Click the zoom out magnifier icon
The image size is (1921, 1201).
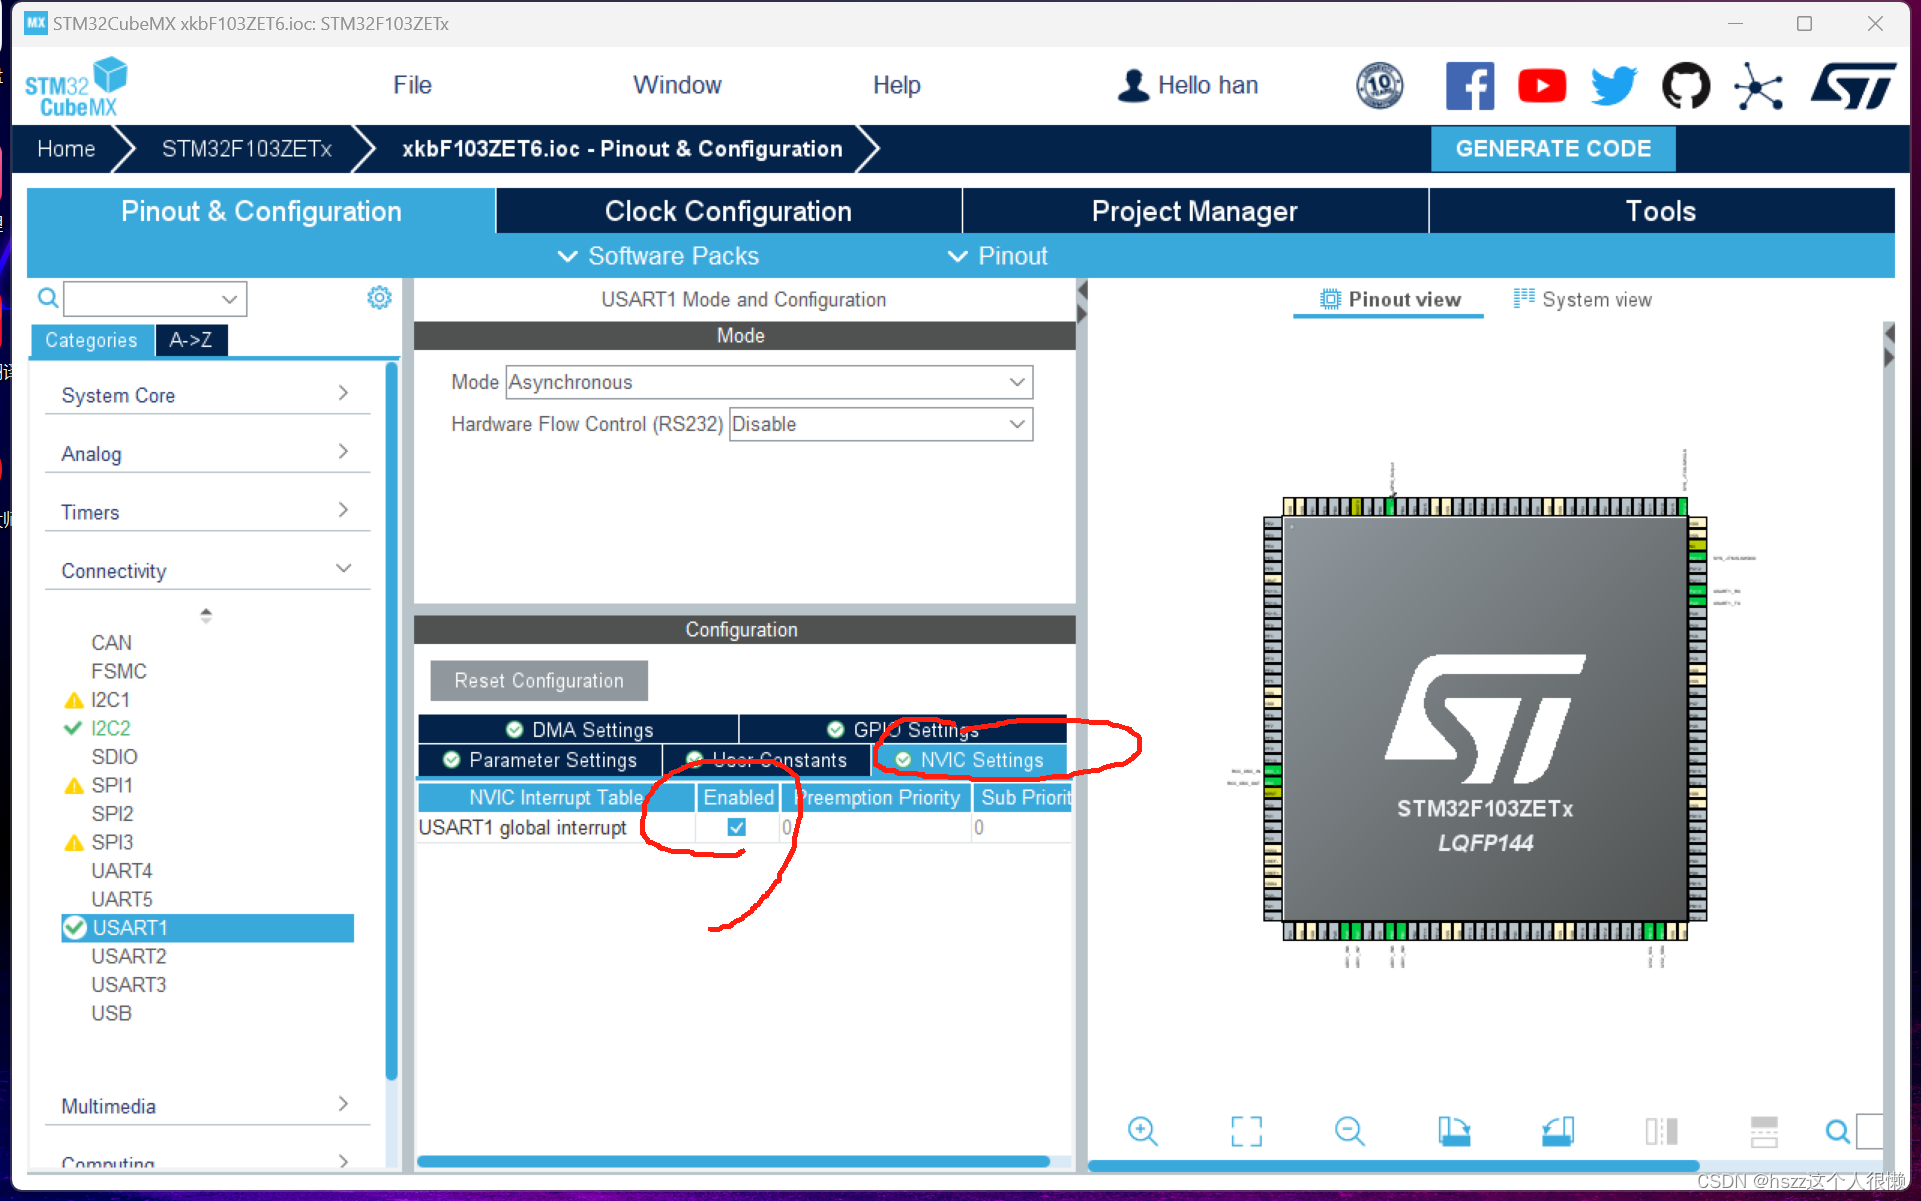pos(1349,1131)
